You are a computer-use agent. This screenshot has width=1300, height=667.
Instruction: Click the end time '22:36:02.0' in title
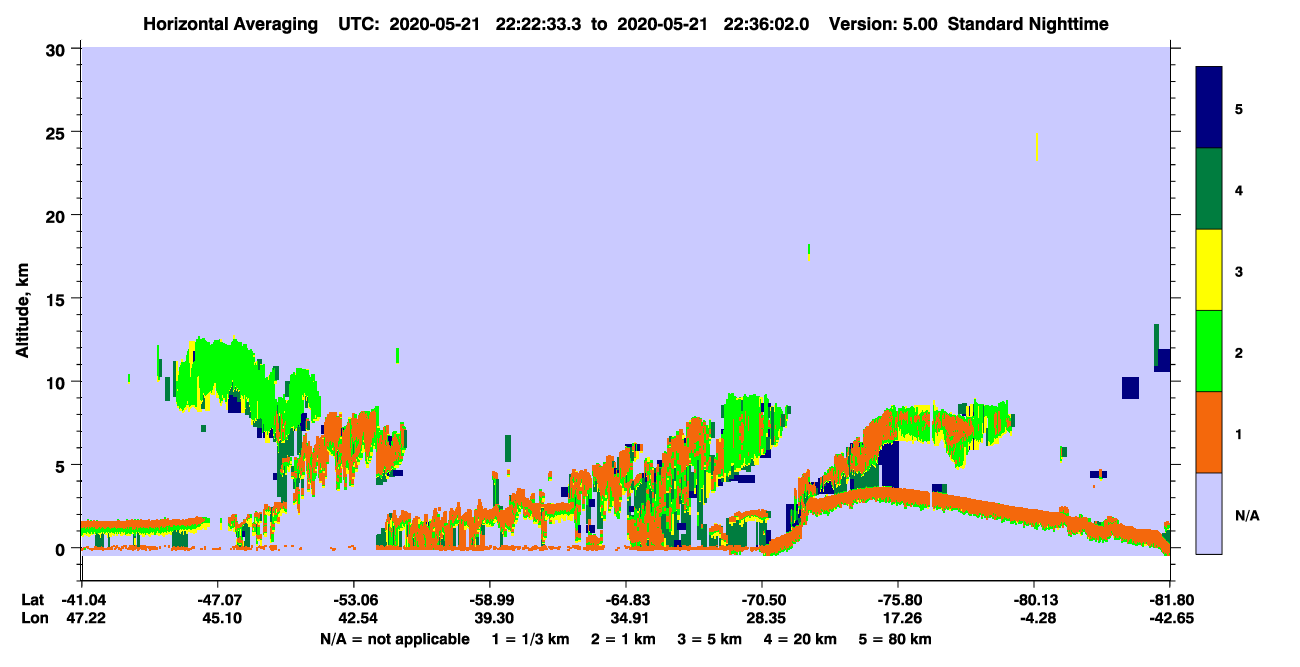(766, 24)
